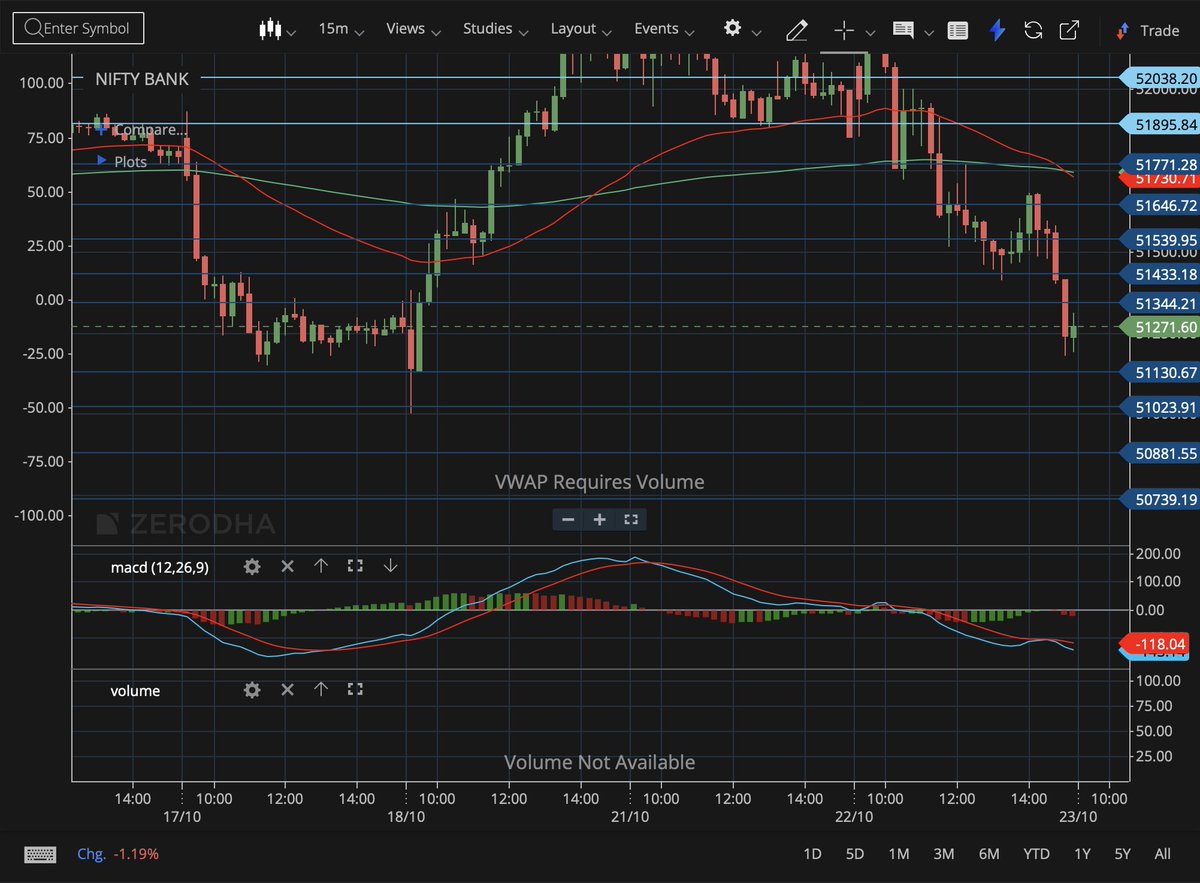The height and width of the screenshot is (883, 1200).
Task: Click the Chg. -1.19% readout
Action: 118,854
